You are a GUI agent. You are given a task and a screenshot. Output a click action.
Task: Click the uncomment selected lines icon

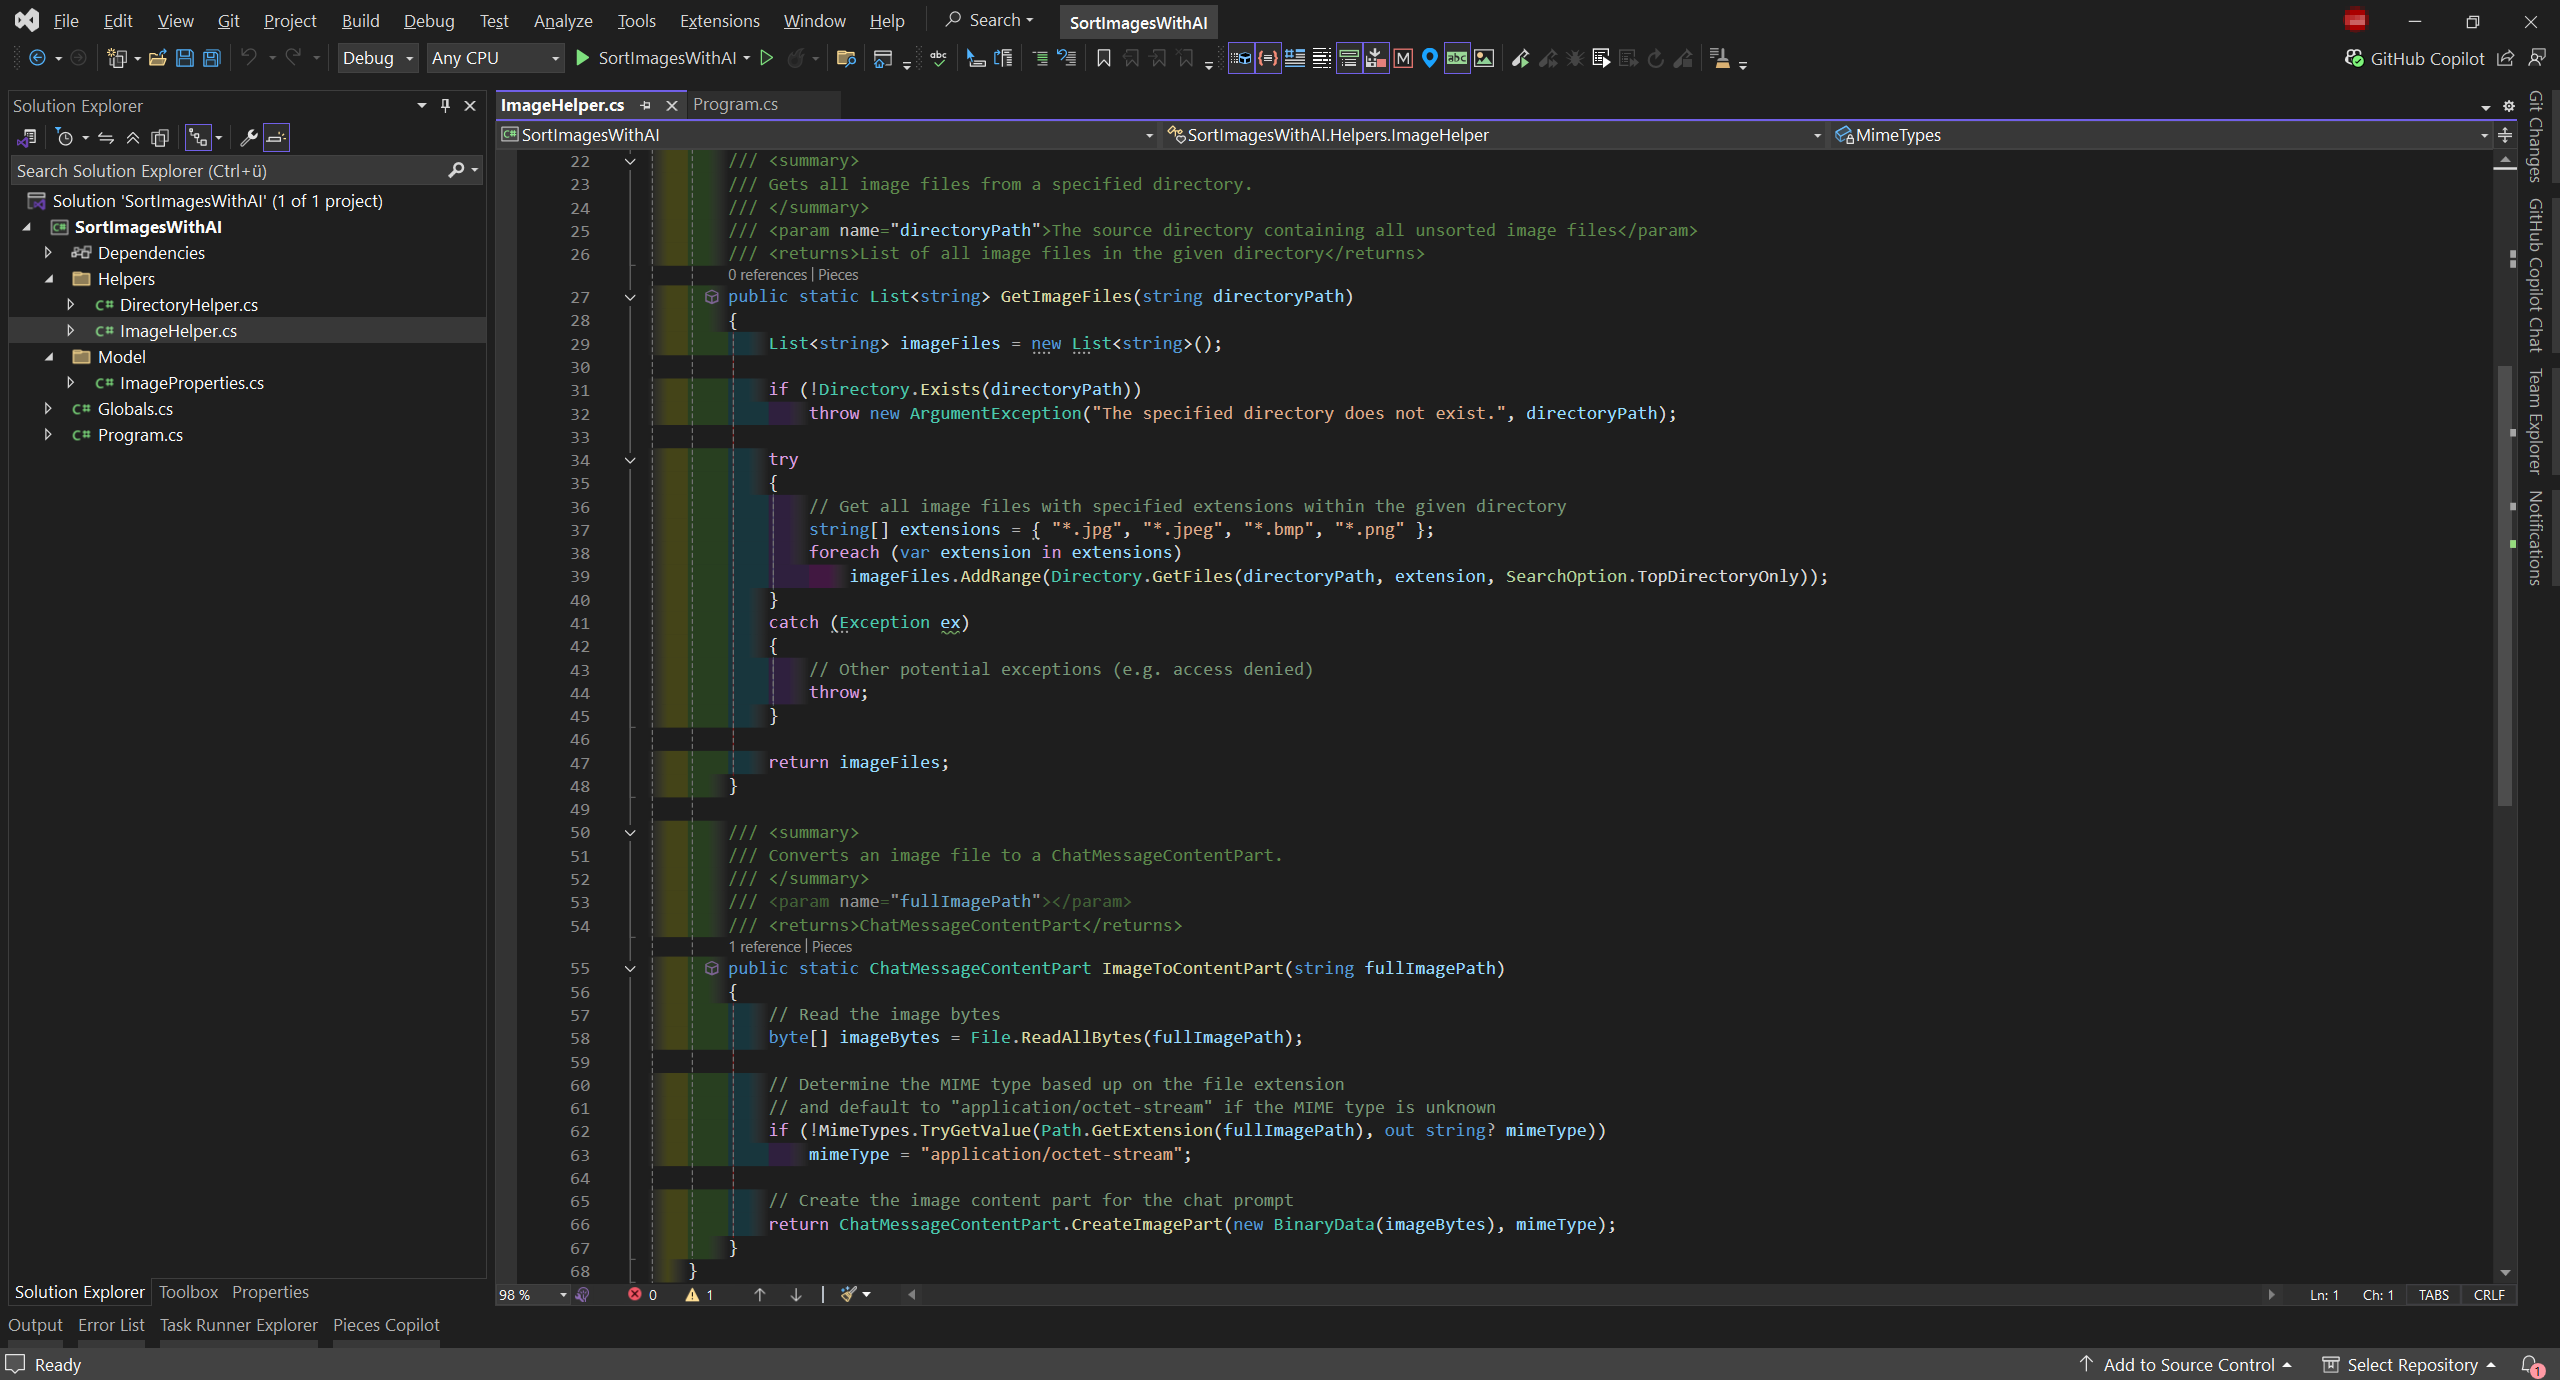(x=1067, y=58)
